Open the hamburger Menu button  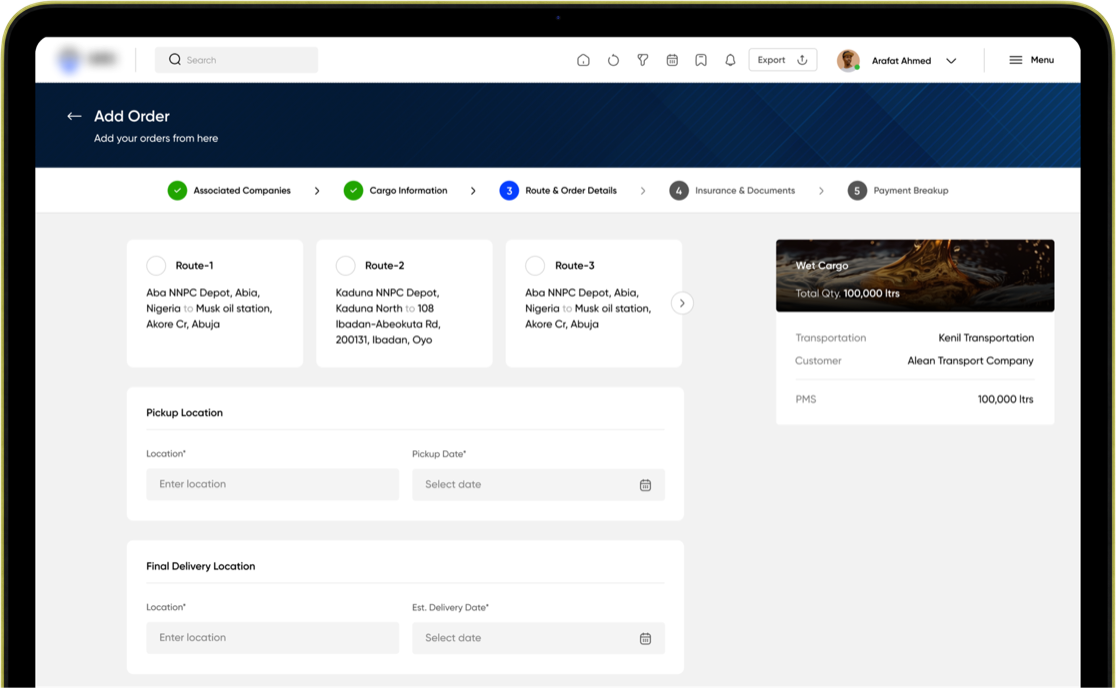coord(1031,60)
